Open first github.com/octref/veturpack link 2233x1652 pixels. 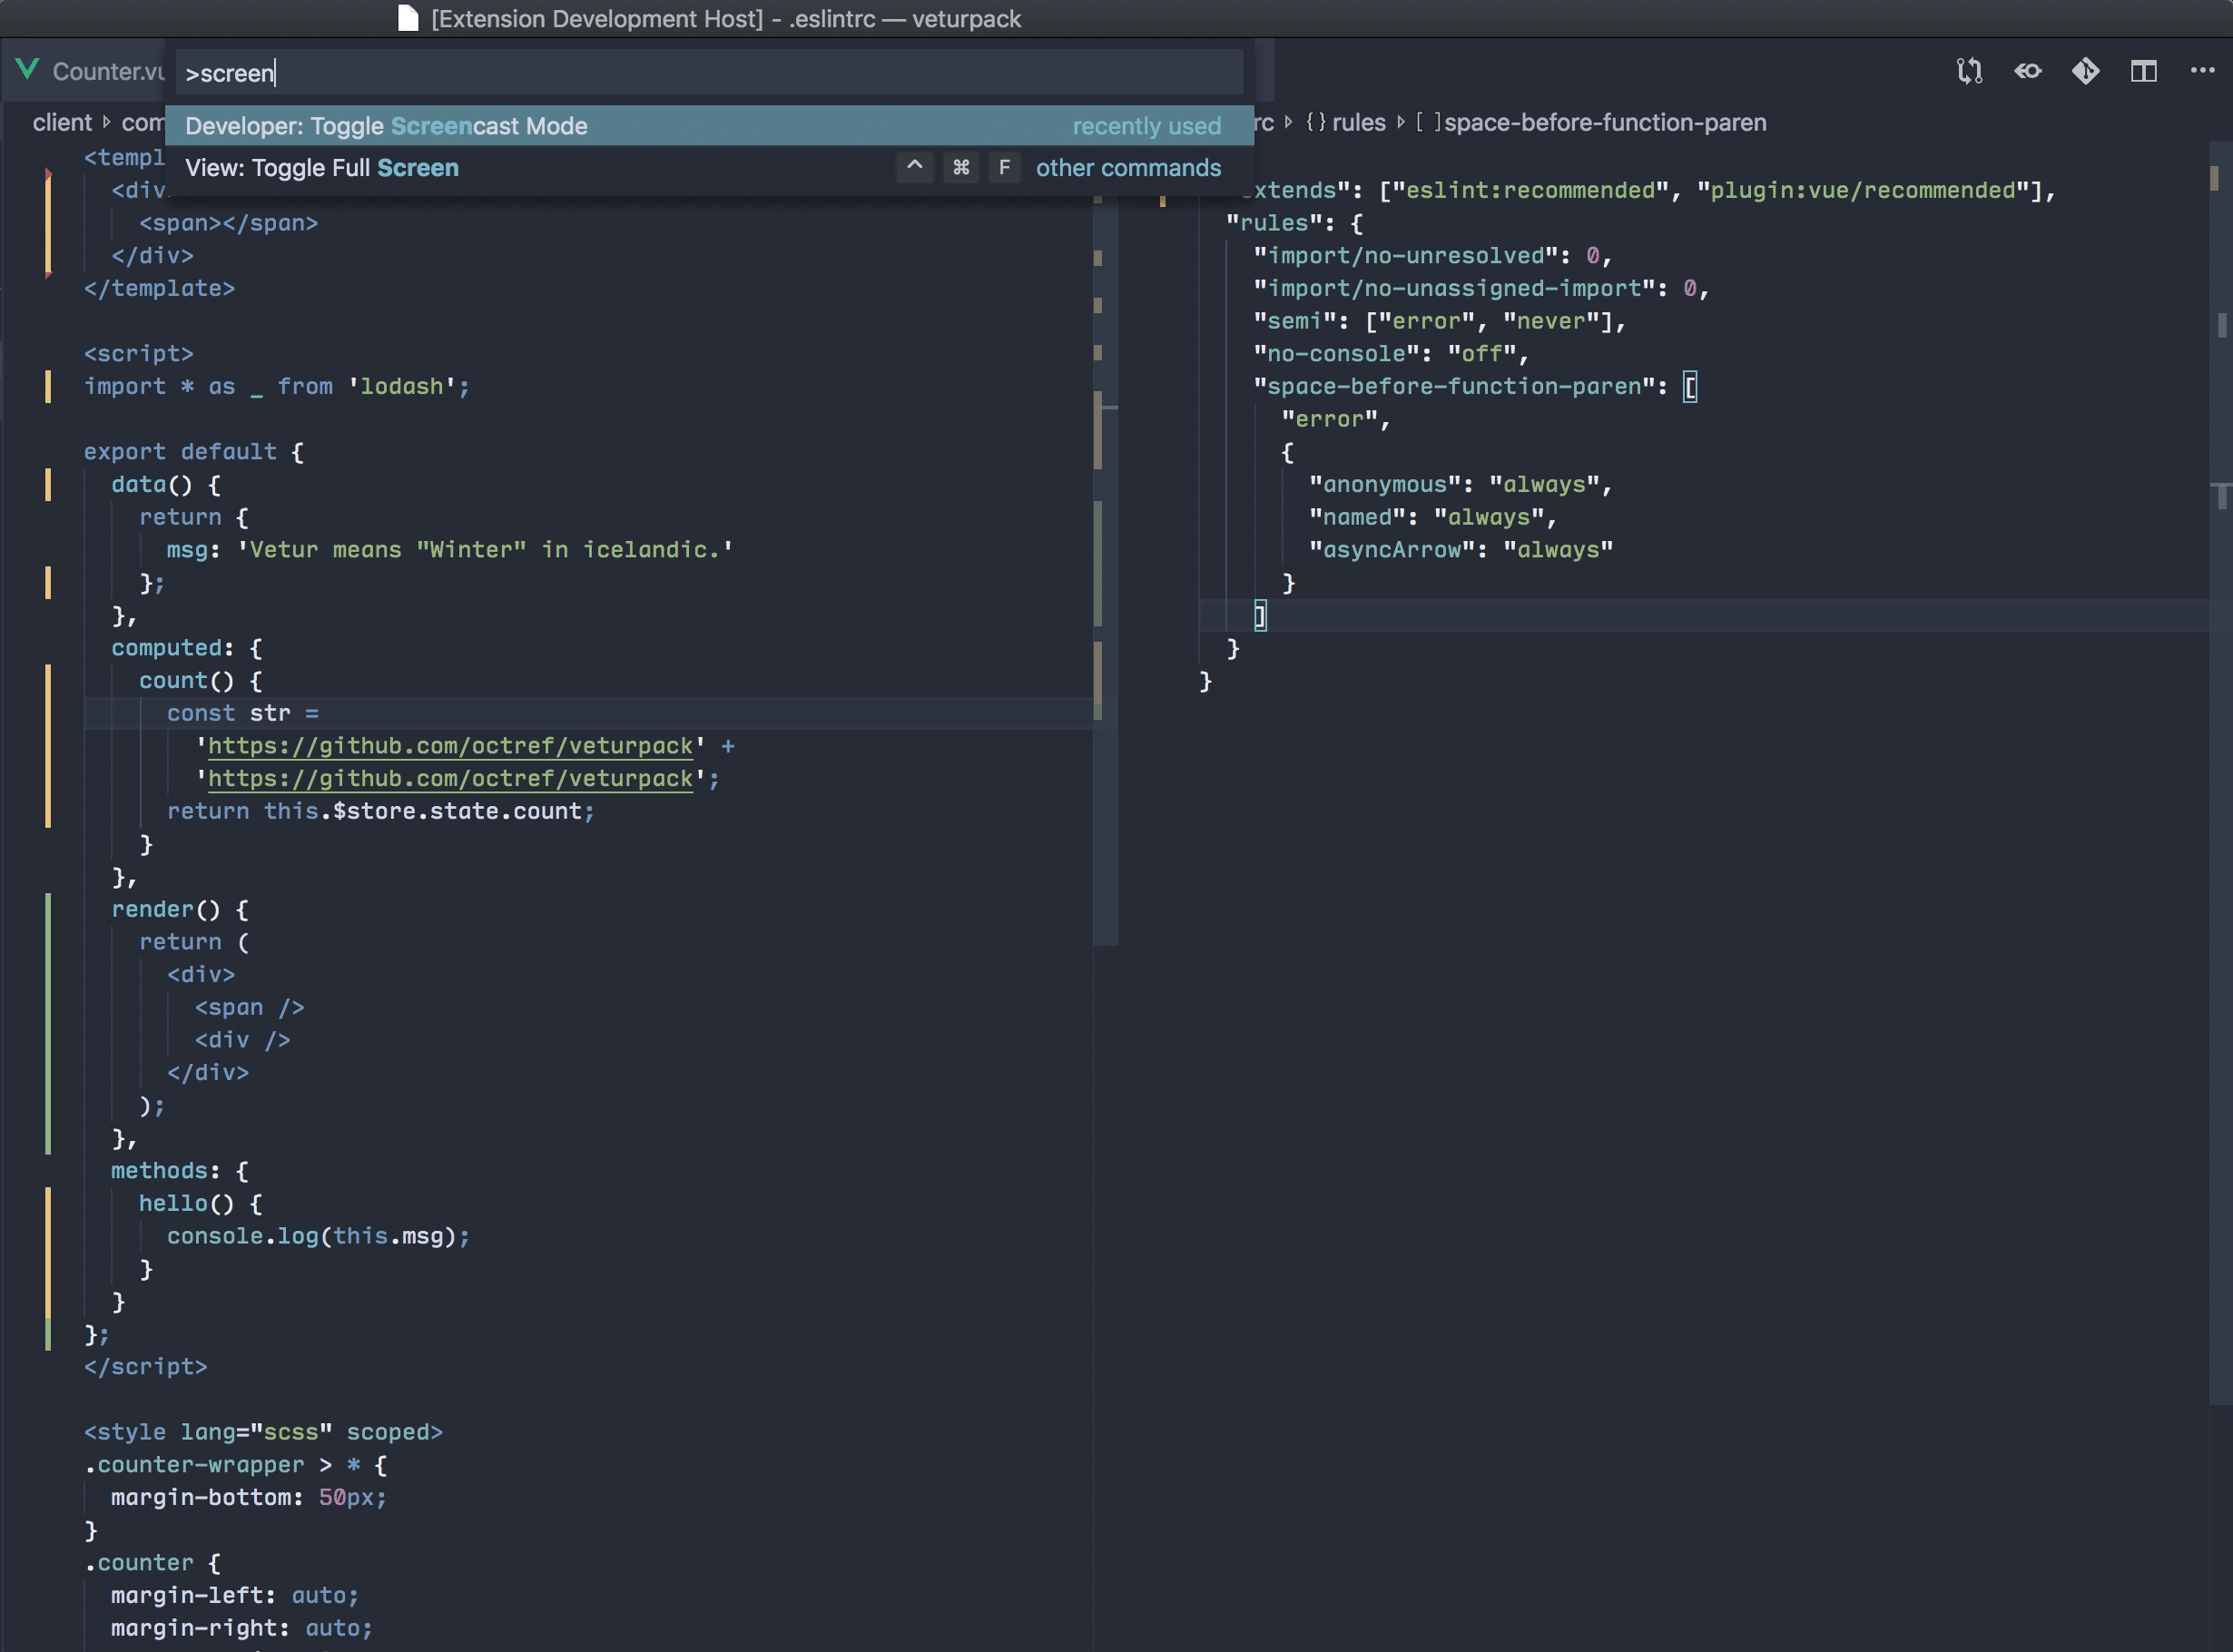450,746
